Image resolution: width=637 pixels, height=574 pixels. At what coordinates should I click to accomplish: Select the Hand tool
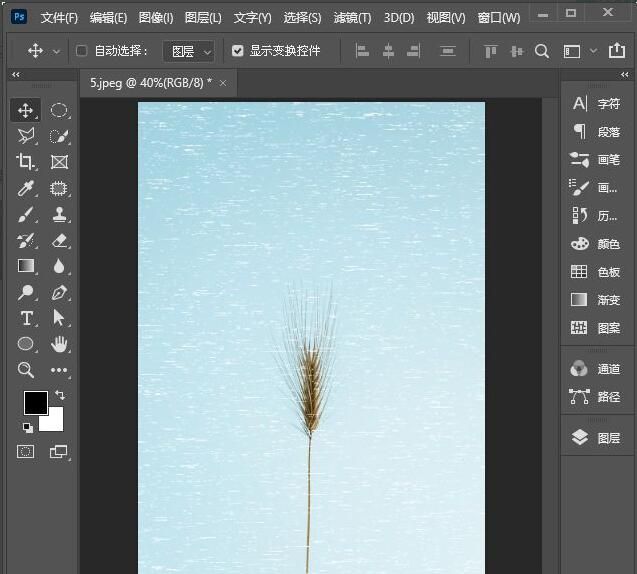[x=59, y=344]
